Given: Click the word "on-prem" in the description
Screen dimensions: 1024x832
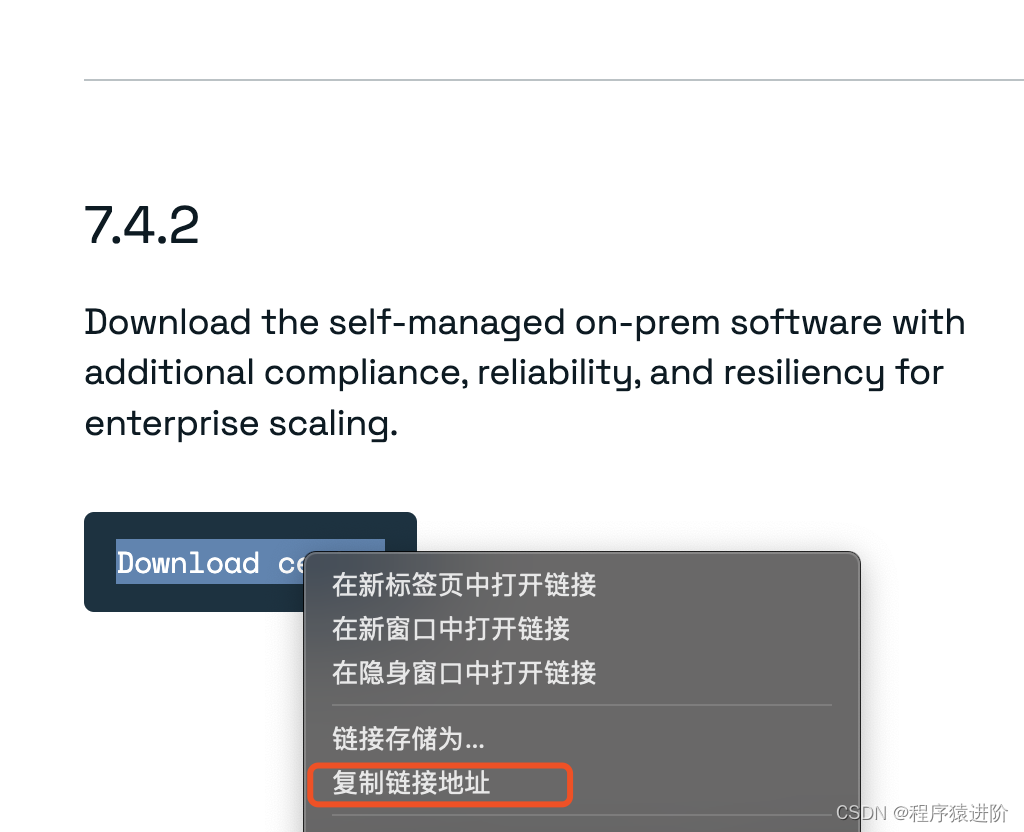Looking at the screenshot, I should [x=647, y=324].
